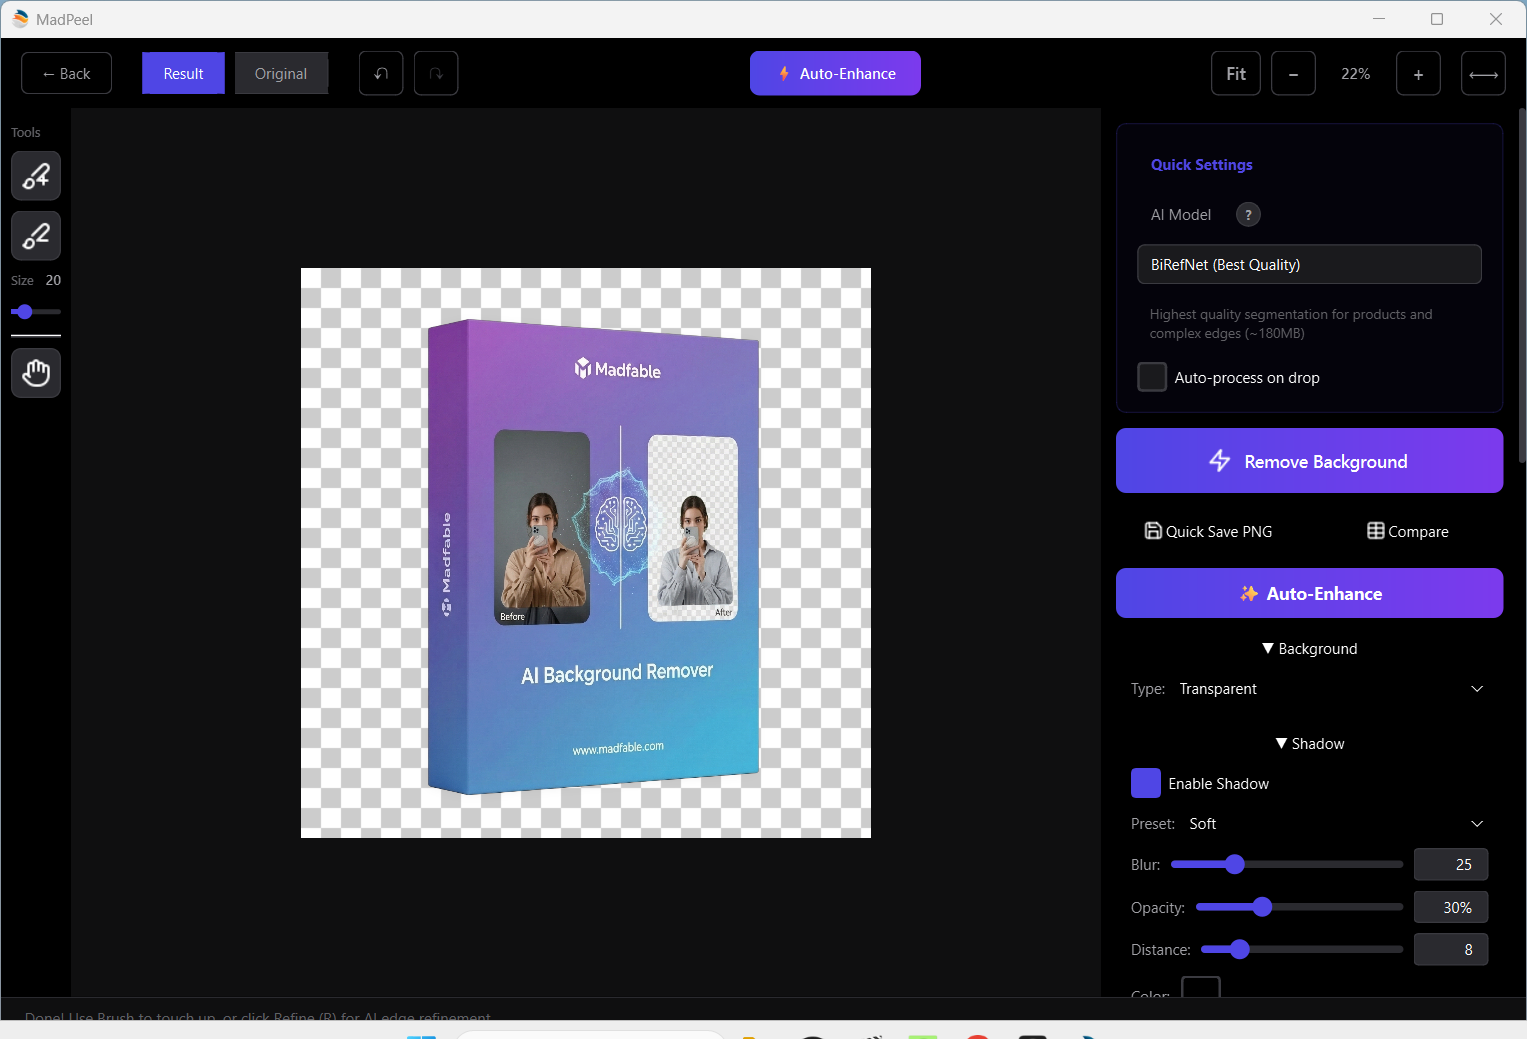Zoom out with the minus button
Image resolution: width=1527 pixels, height=1039 pixels.
click(1293, 74)
